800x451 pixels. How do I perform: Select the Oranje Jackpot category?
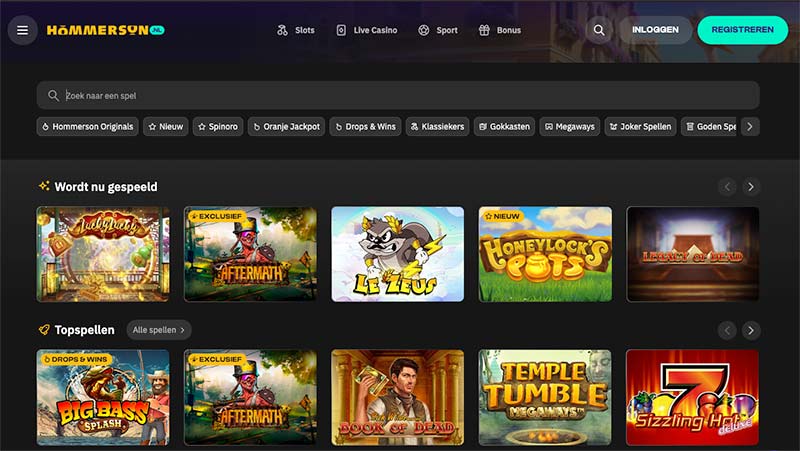click(286, 127)
